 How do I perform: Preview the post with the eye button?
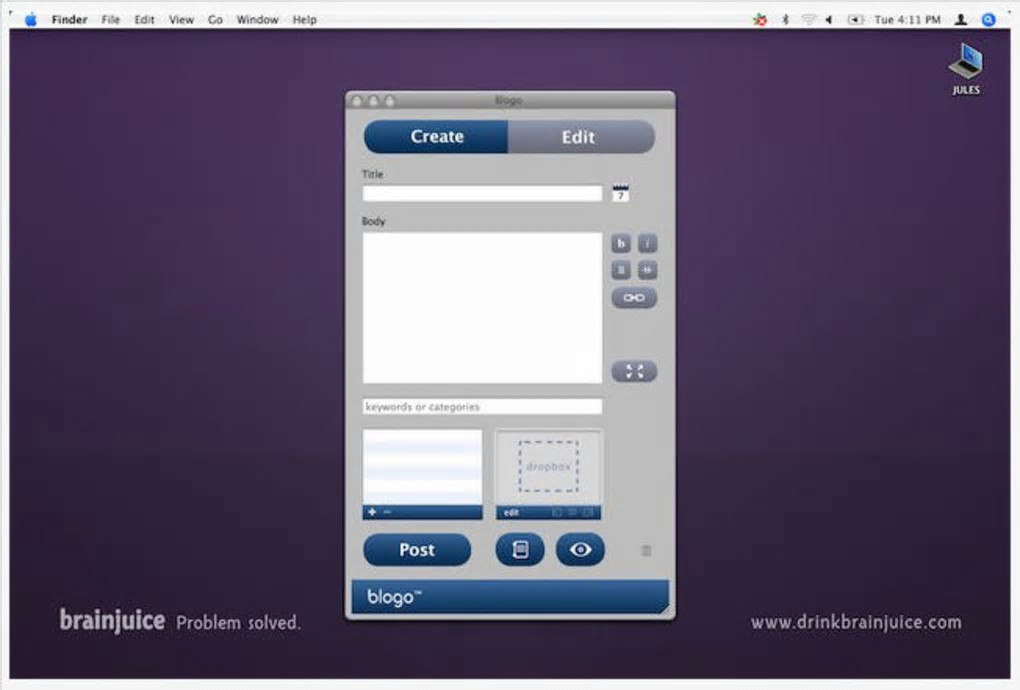pos(580,550)
